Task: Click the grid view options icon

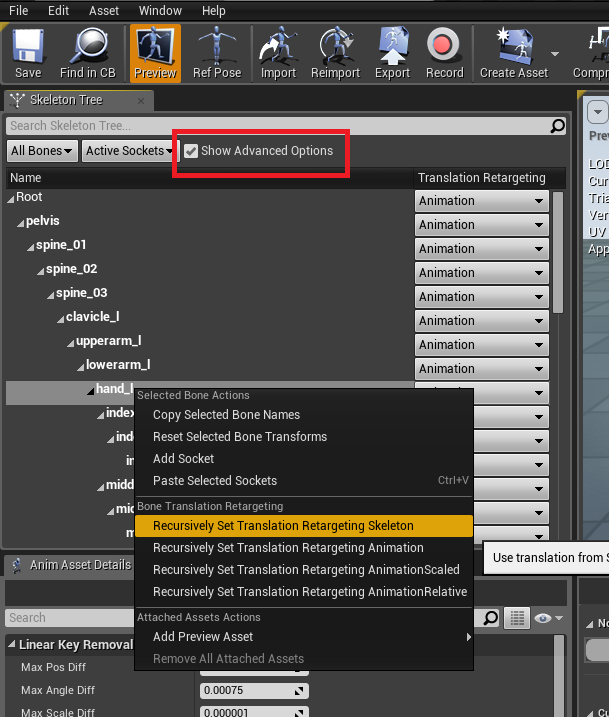Action: (x=517, y=618)
